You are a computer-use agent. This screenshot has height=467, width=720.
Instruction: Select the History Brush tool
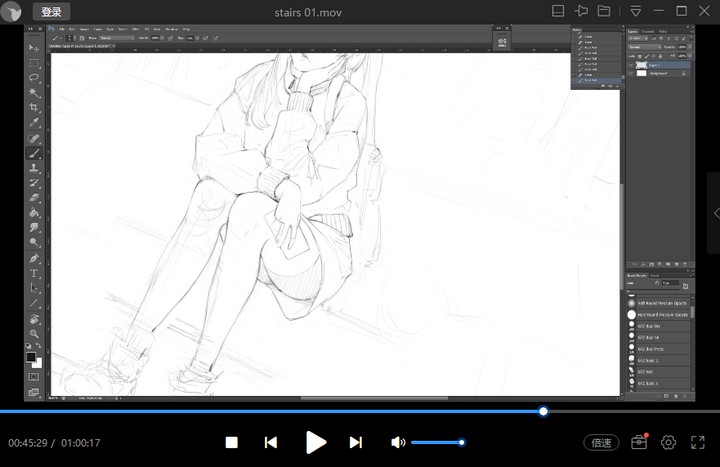click(34, 183)
